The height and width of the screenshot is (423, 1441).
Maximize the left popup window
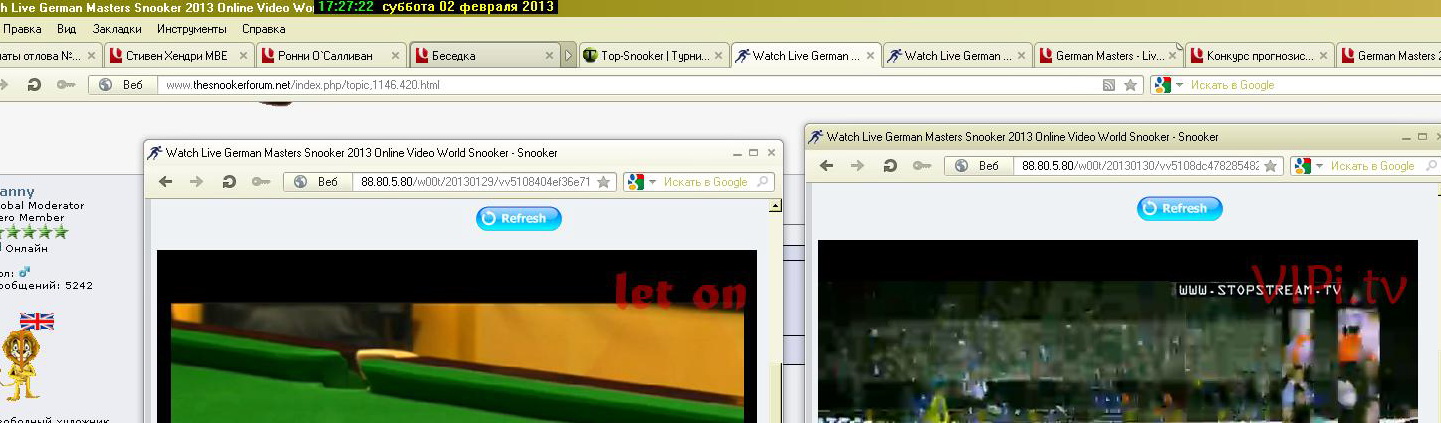pyautogui.click(x=754, y=153)
